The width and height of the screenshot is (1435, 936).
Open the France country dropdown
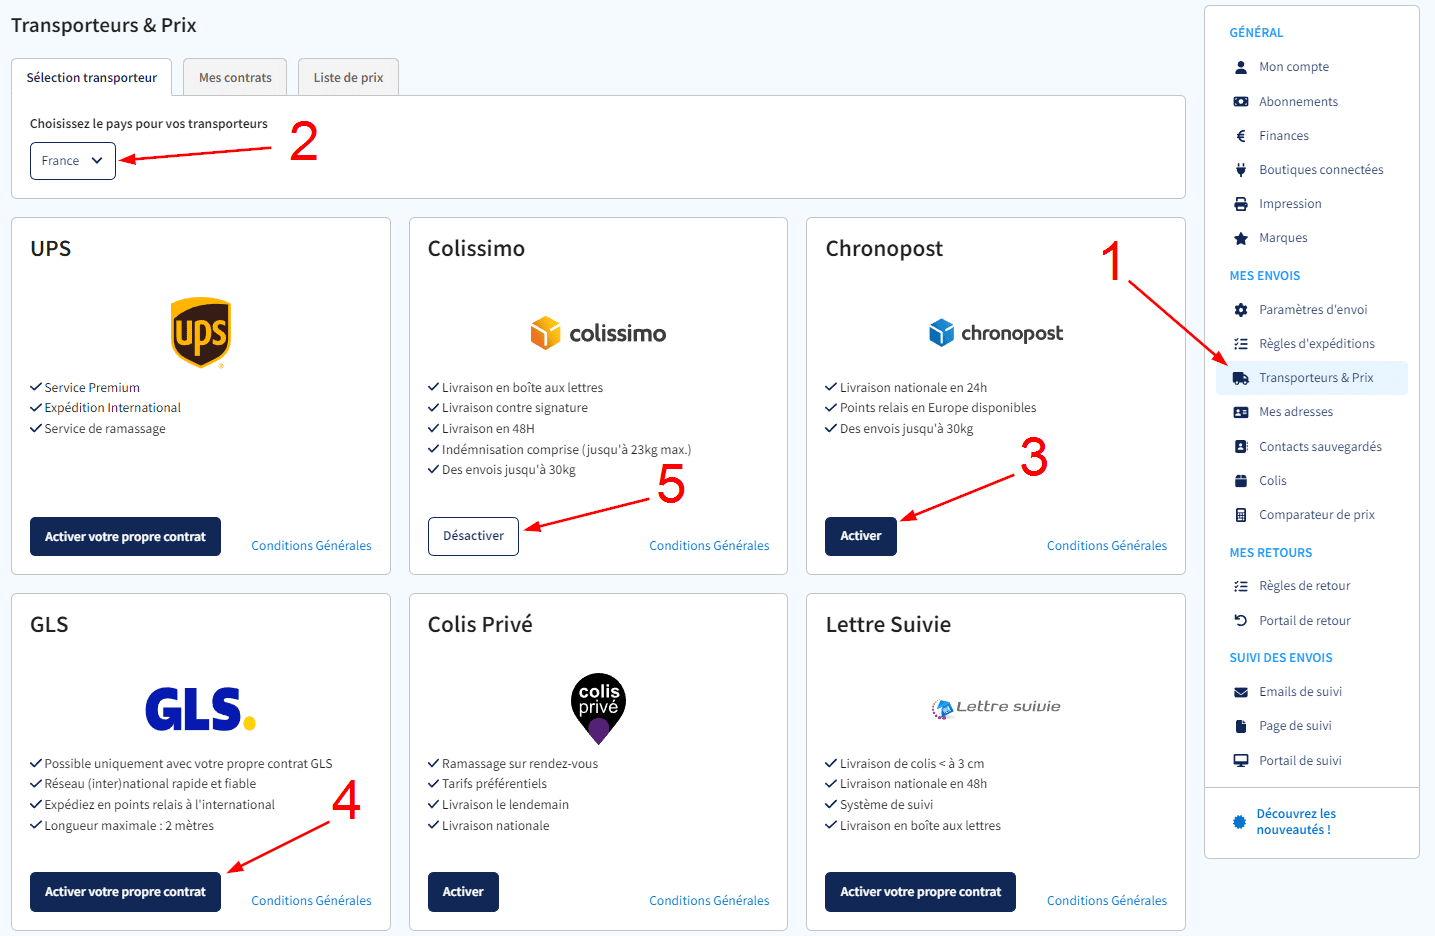coord(73,161)
